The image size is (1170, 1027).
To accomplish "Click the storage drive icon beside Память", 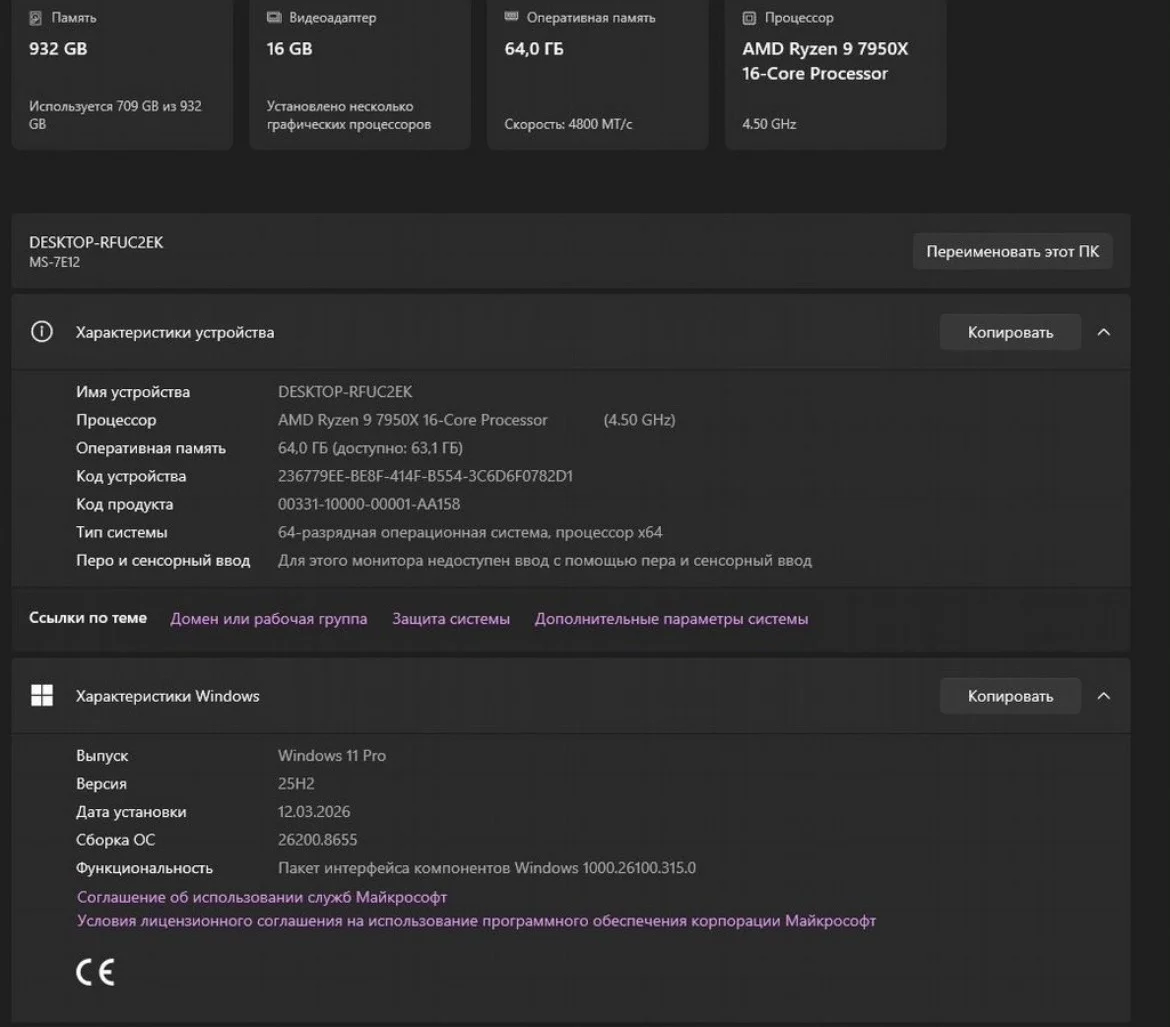I will [36, 18].
